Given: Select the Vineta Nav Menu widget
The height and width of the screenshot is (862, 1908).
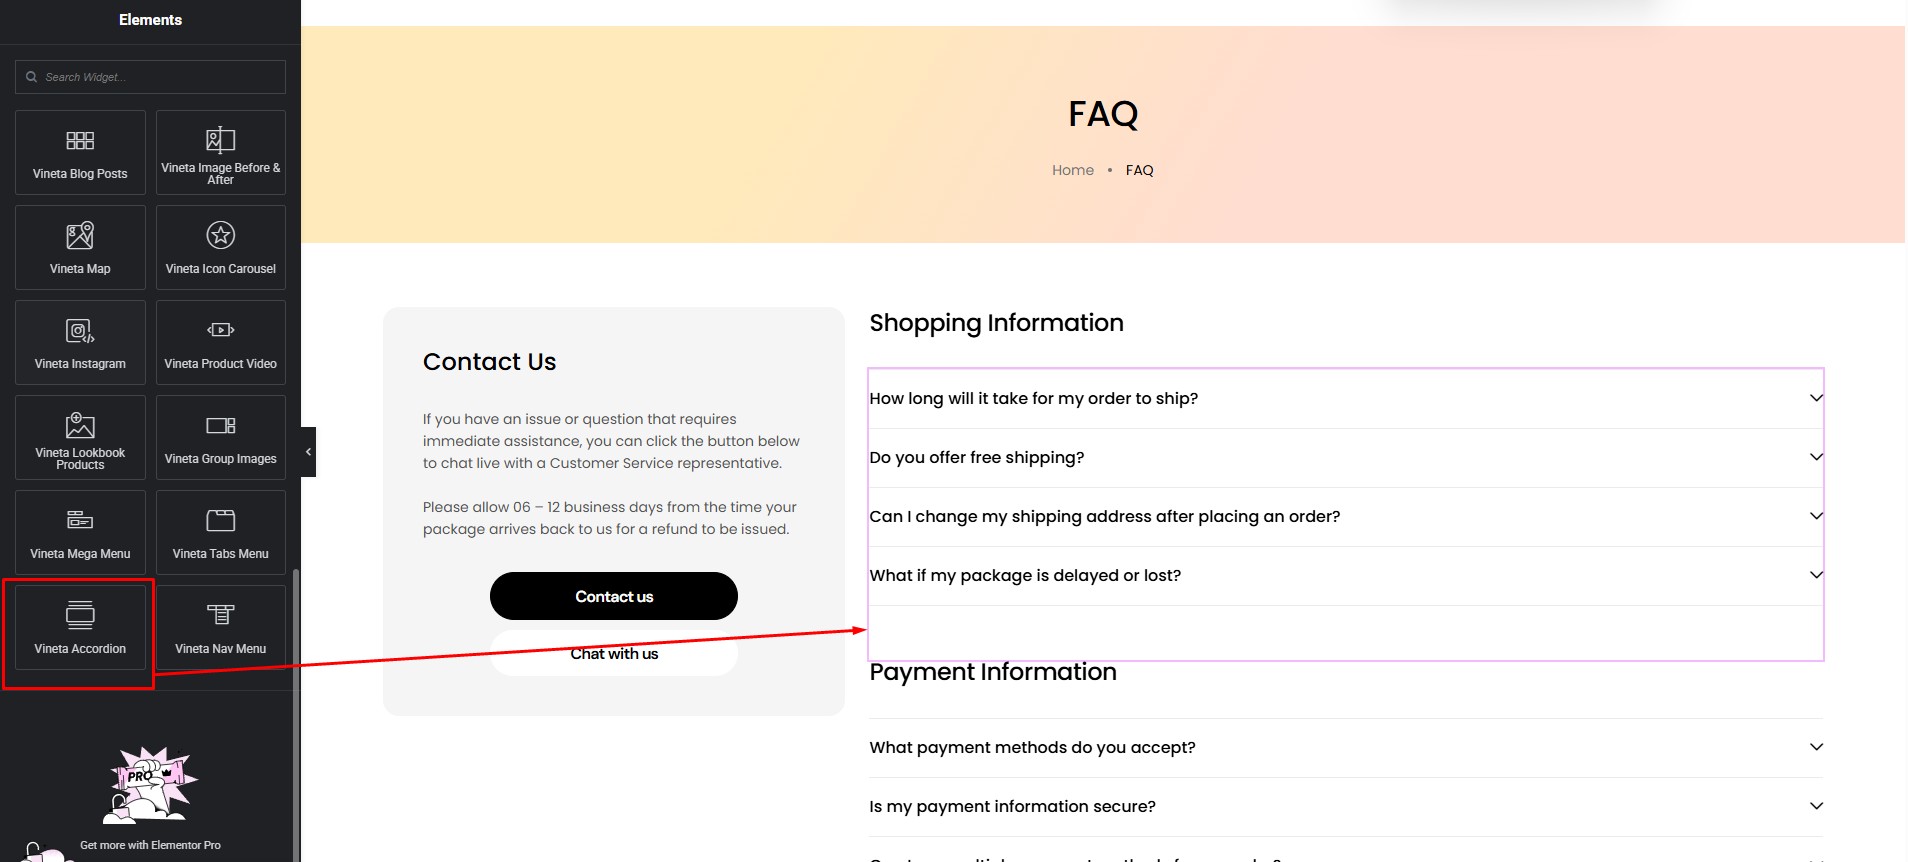Looking at the screenshot, I should 221,627.
